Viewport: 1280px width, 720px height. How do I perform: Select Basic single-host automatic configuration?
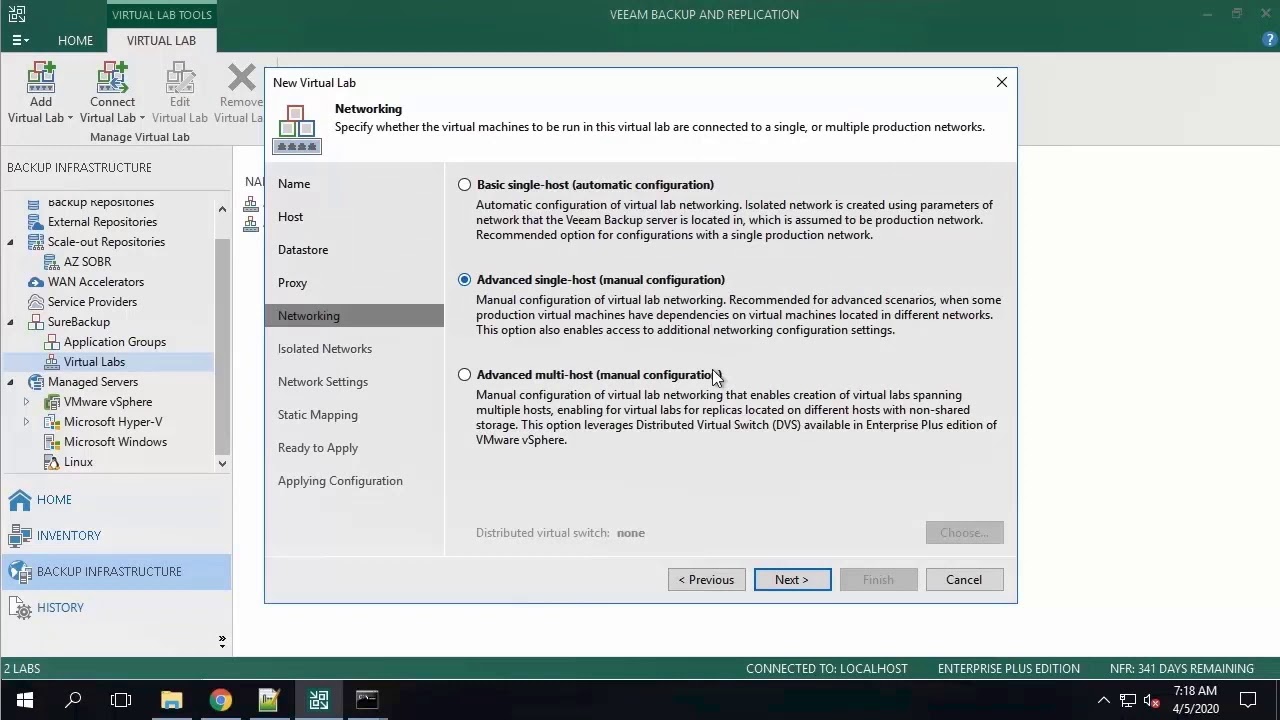point(464,185)
